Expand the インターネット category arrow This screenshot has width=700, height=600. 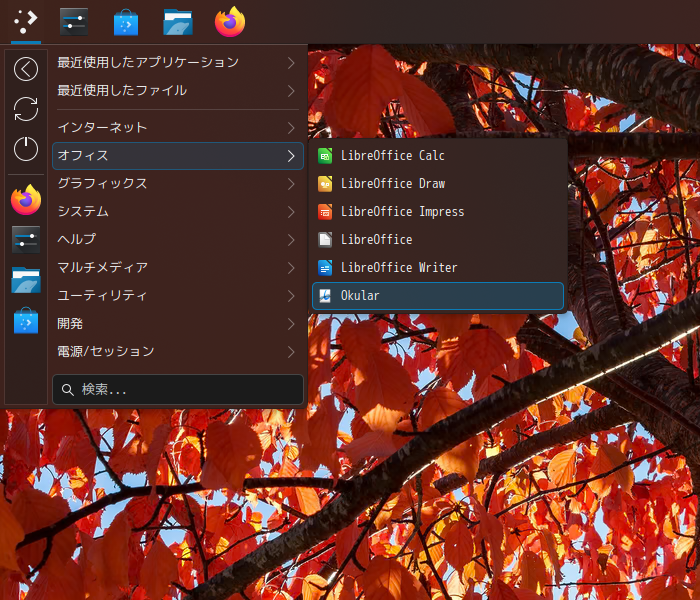pos(291,128)
